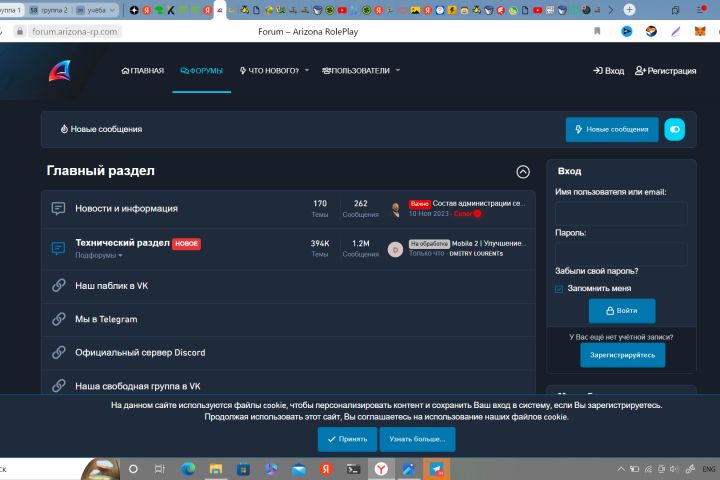
Task: Show hidden system tray icons
Action: pos(621,469)
